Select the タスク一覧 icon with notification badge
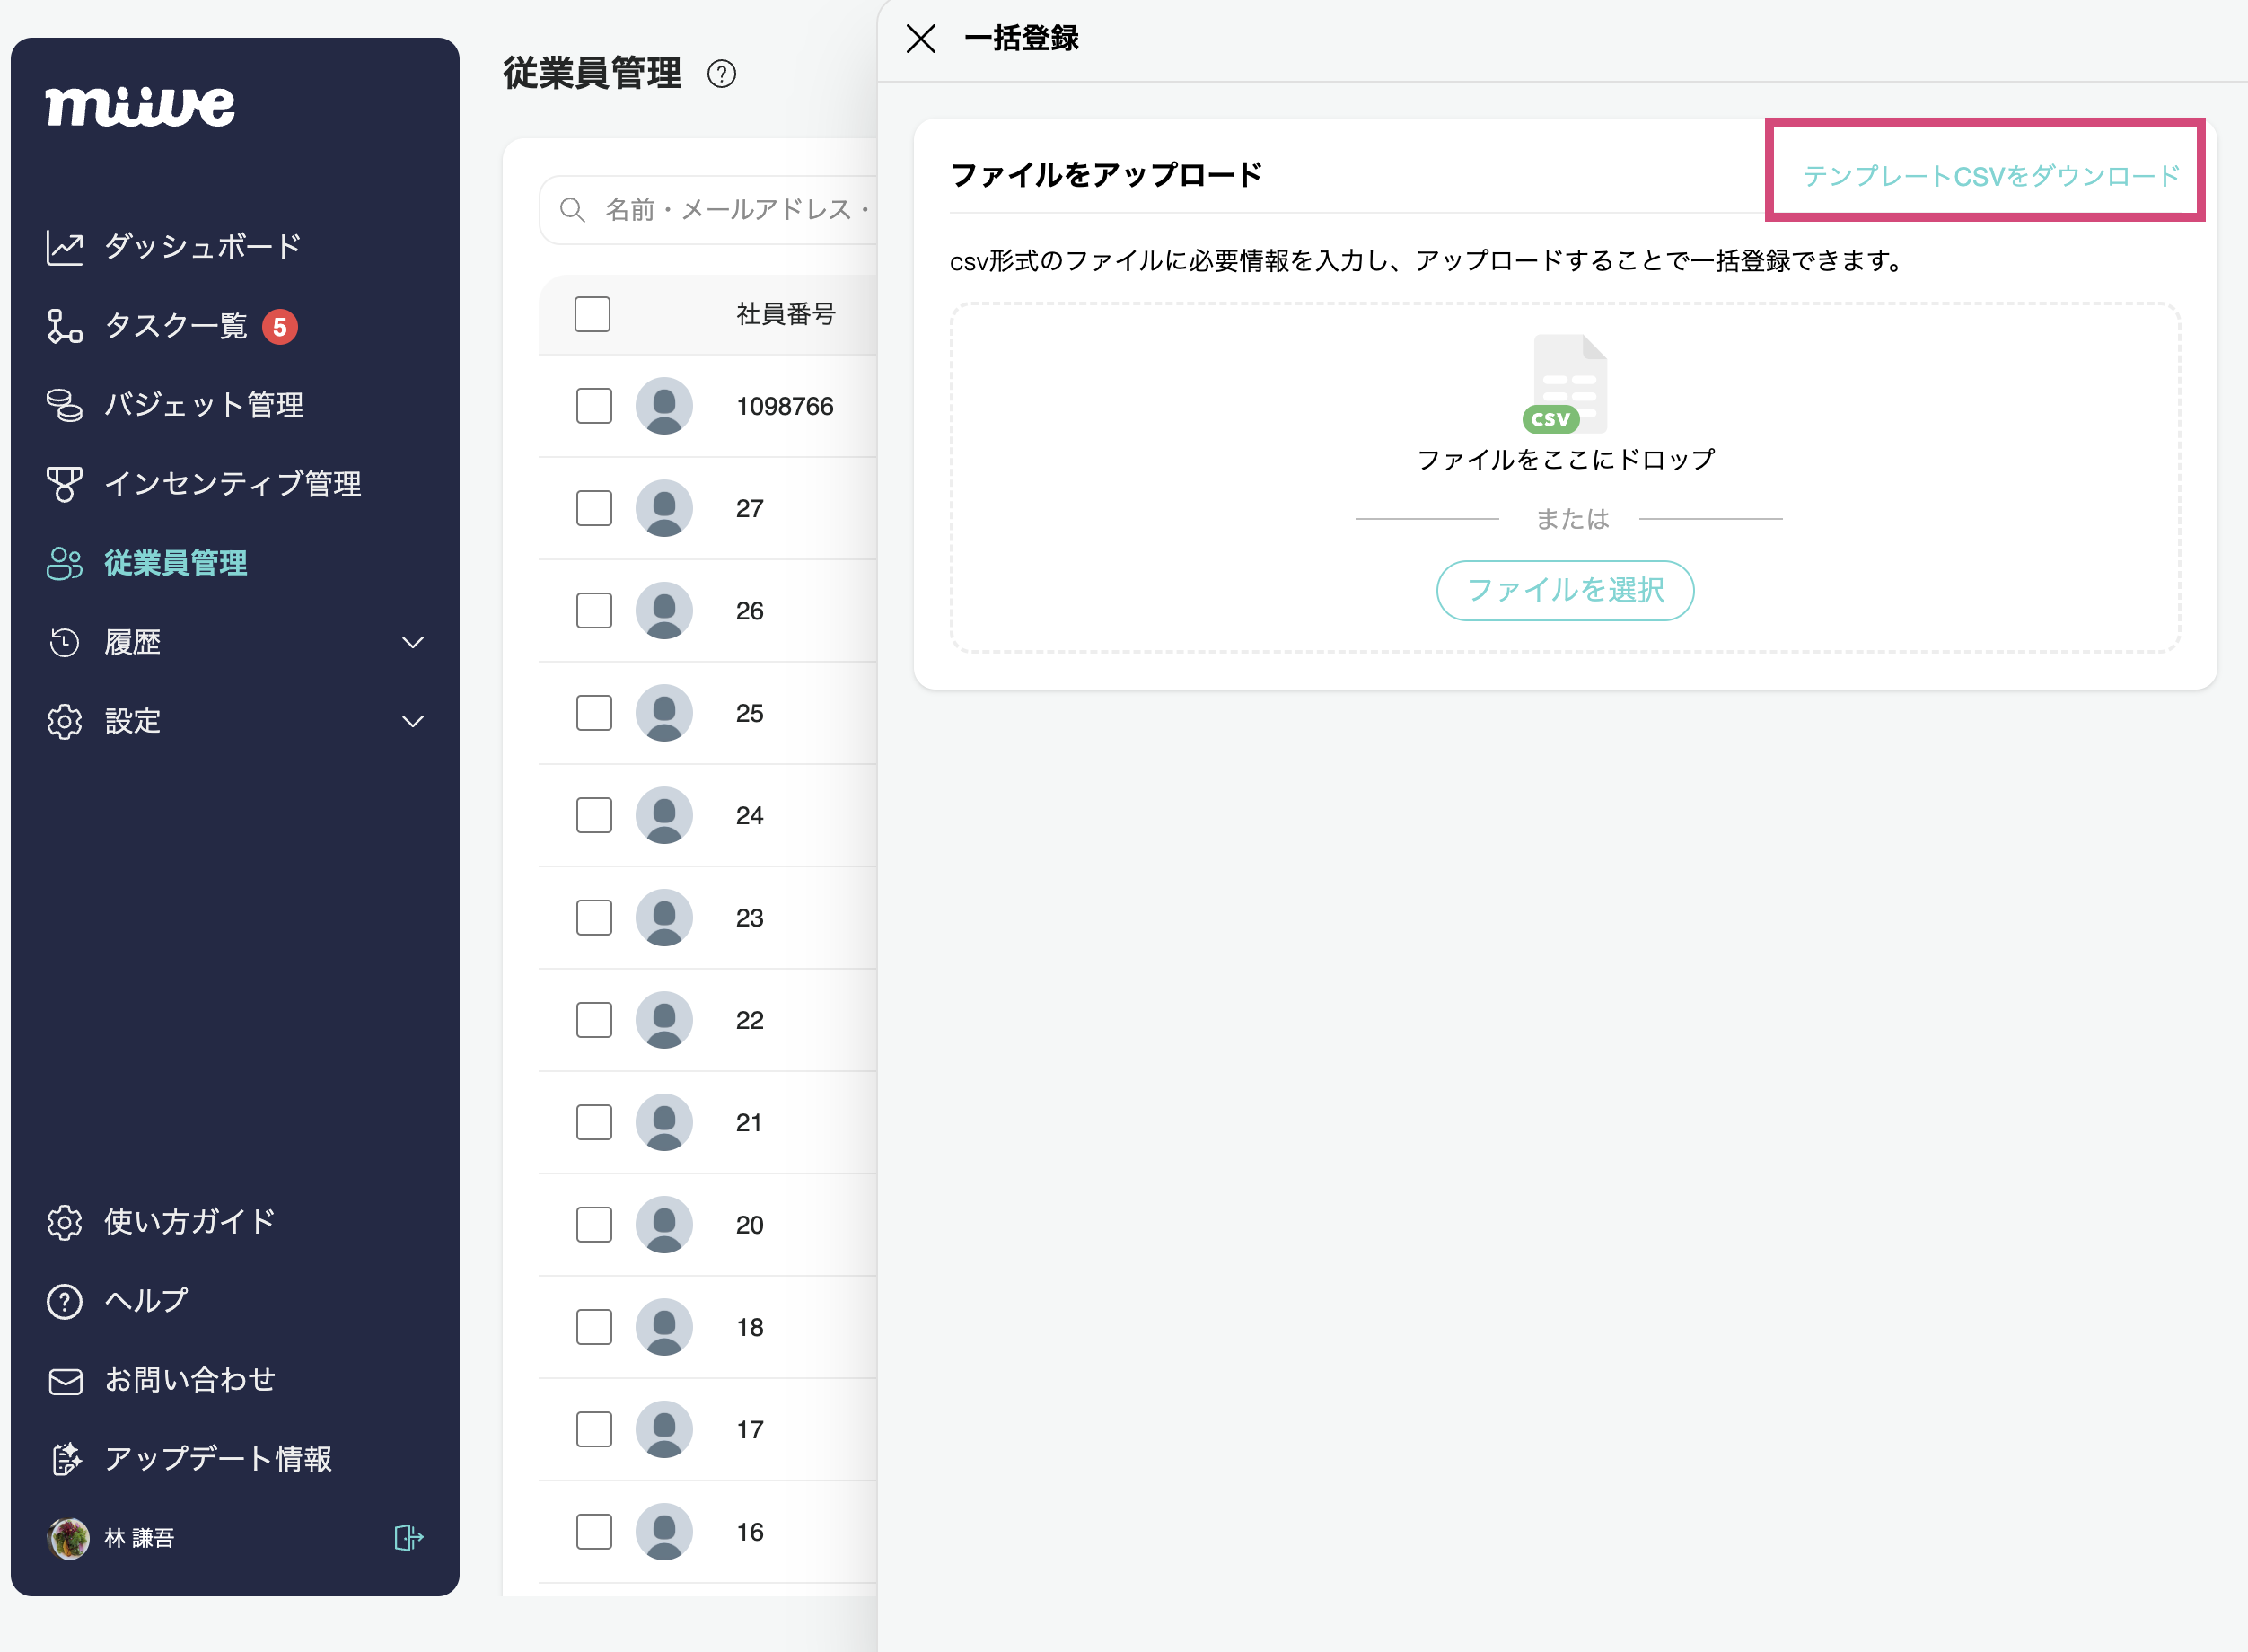 64,325
